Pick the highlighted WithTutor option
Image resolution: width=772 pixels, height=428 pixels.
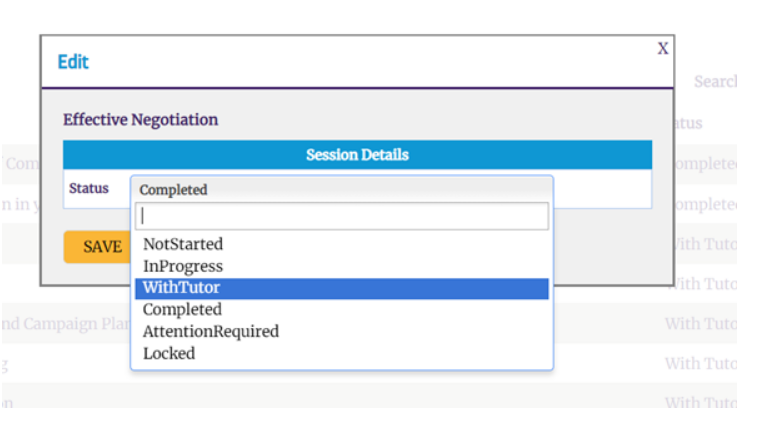pos(182,288)
